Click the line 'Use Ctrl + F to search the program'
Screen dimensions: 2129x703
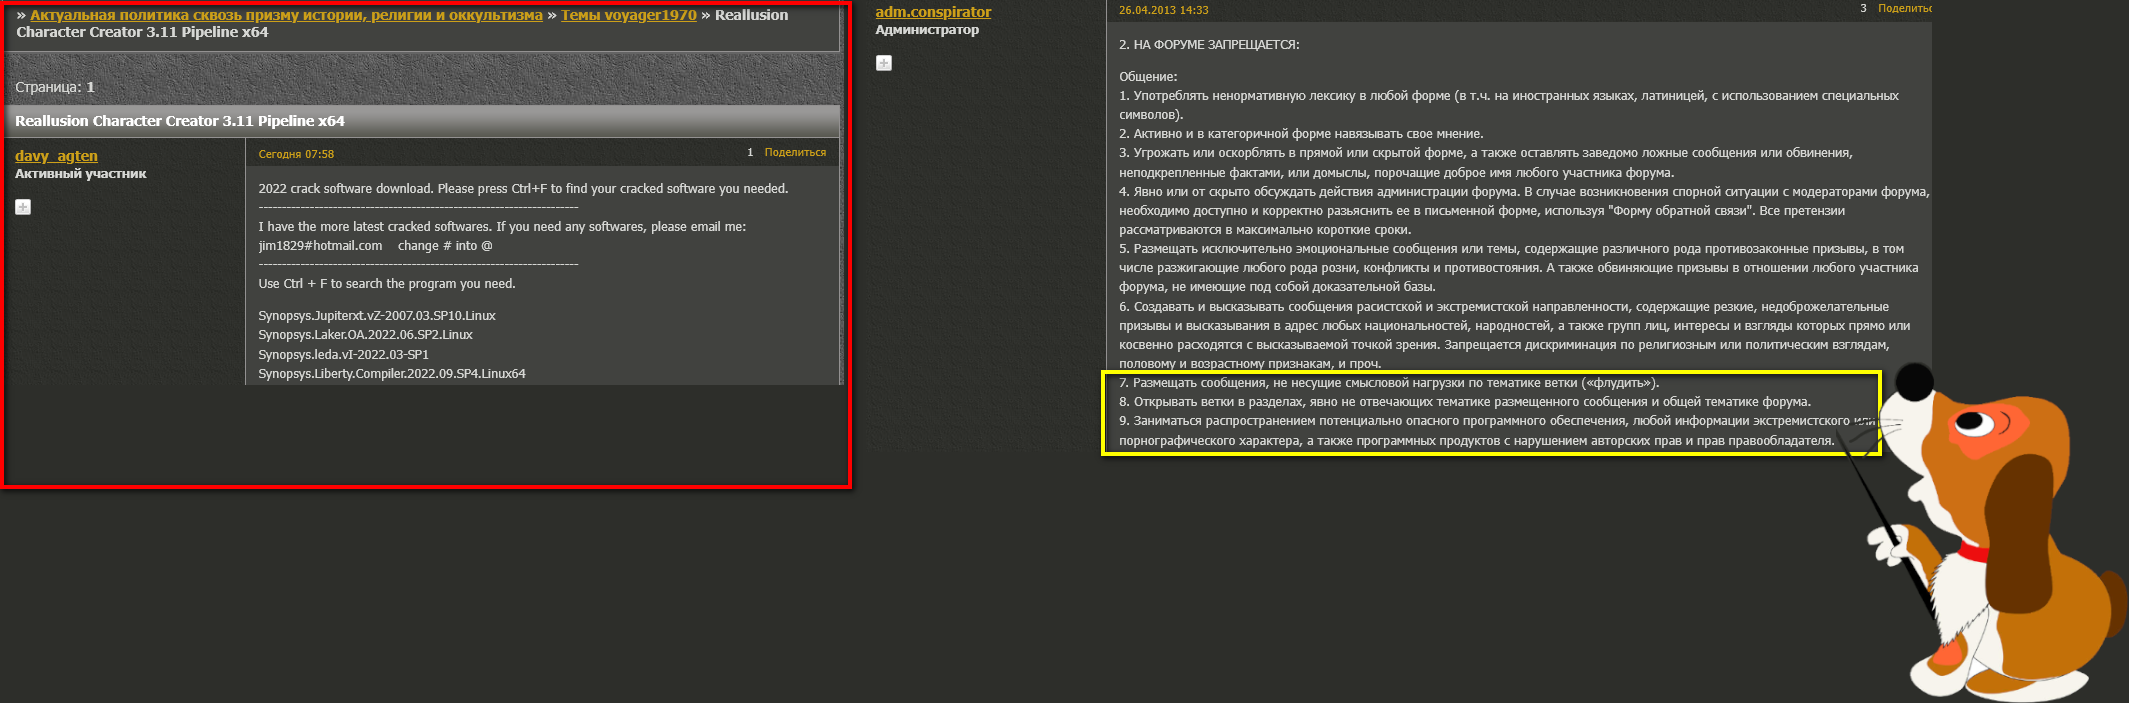coord(387,284)
